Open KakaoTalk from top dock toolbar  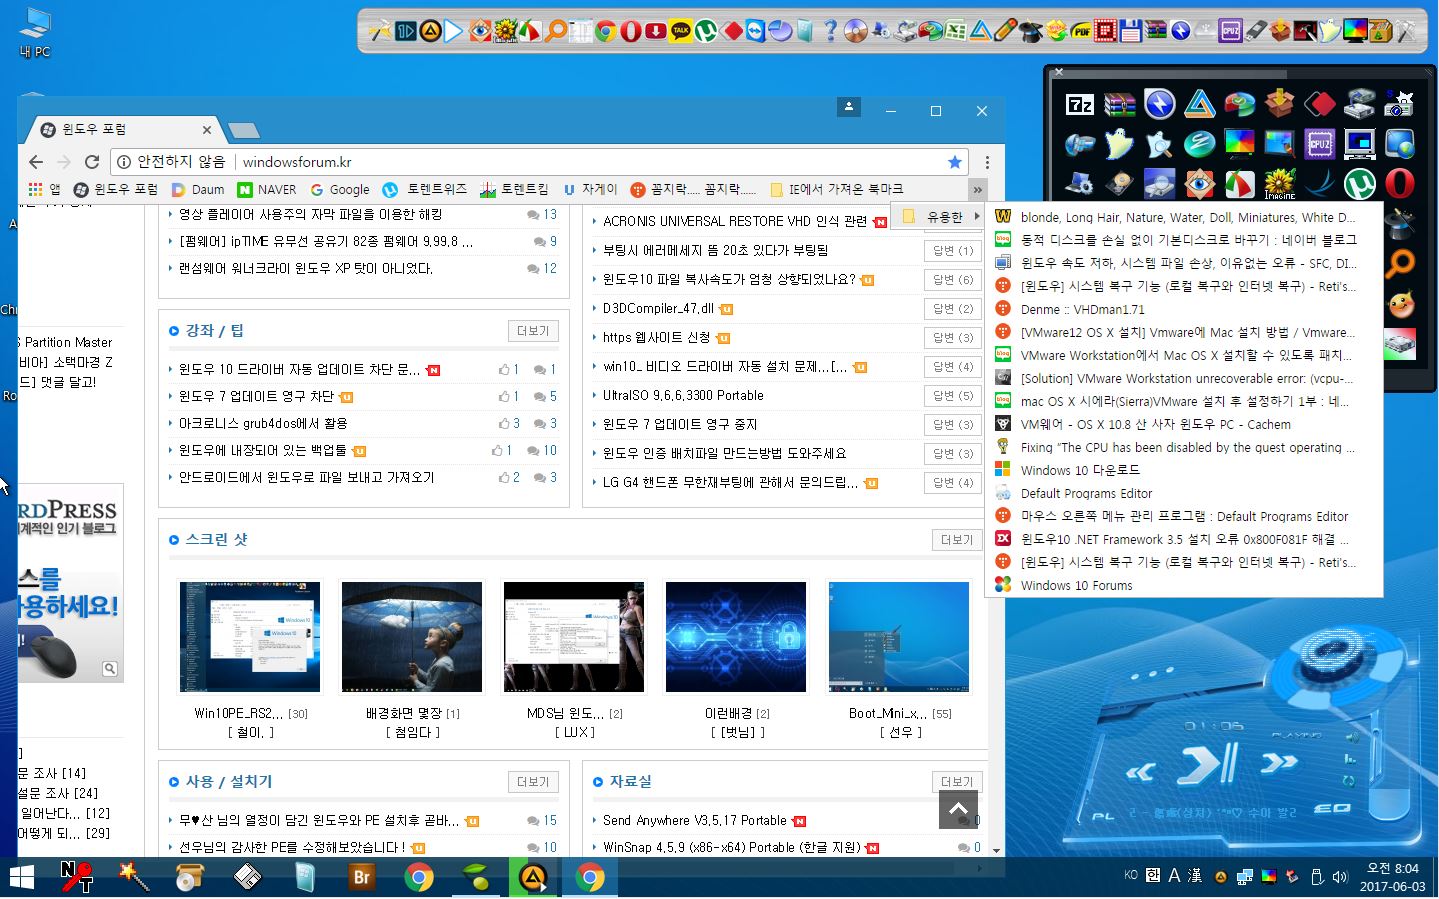pos(681,31)
